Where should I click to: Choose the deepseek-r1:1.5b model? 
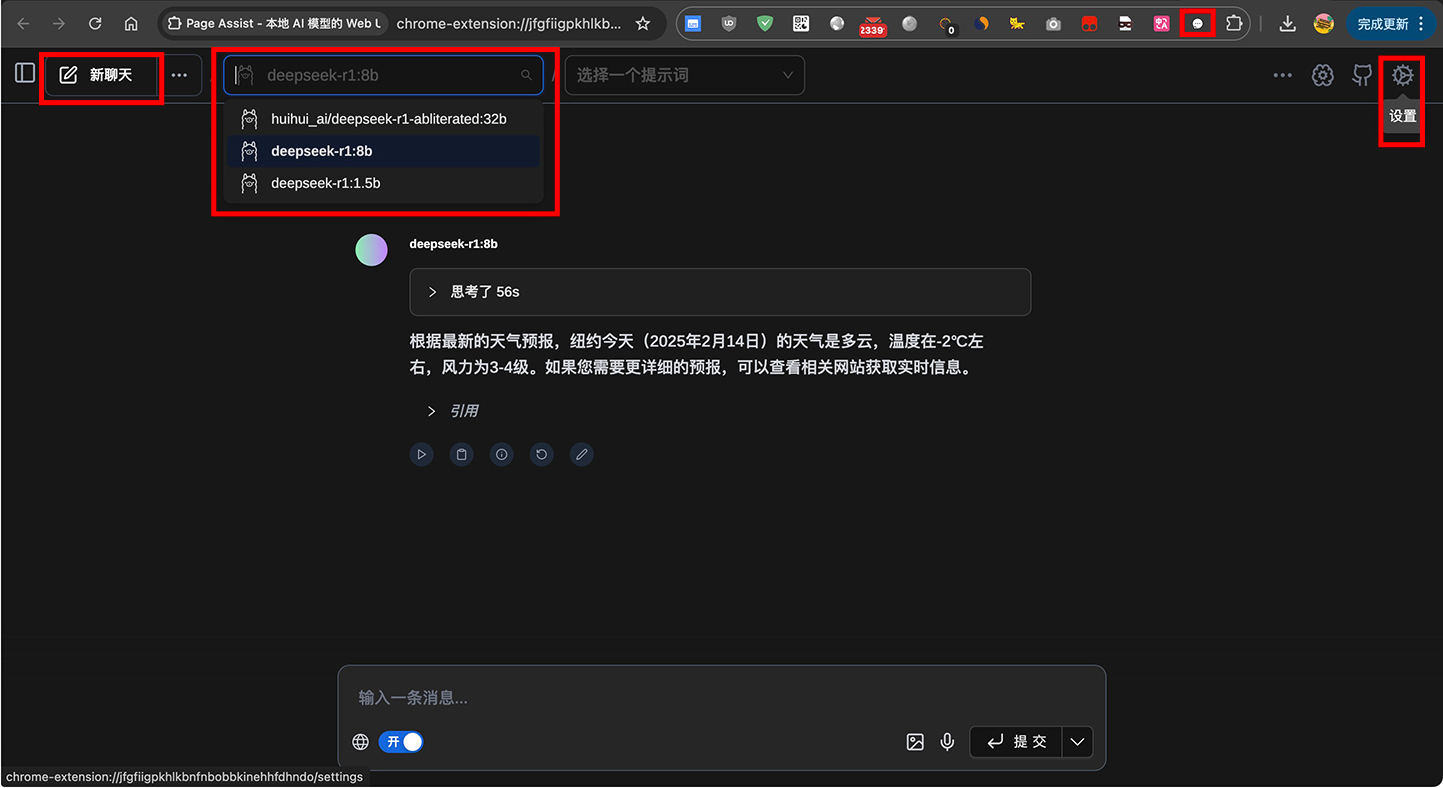[383, 183]
